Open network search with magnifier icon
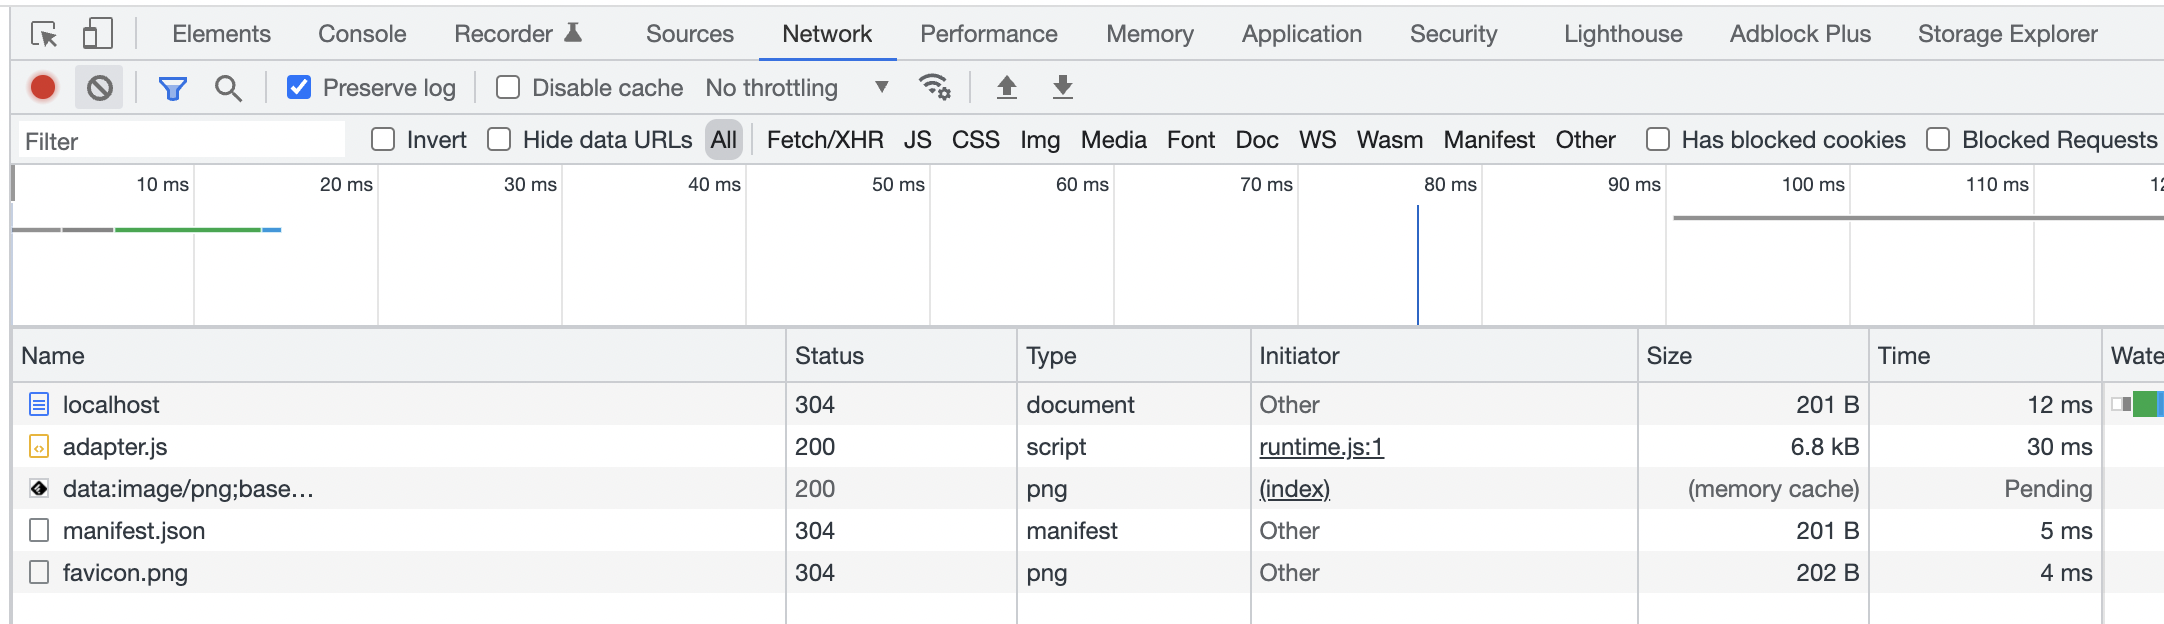The width and height of the screenshot is (2164, 624). 228,88
